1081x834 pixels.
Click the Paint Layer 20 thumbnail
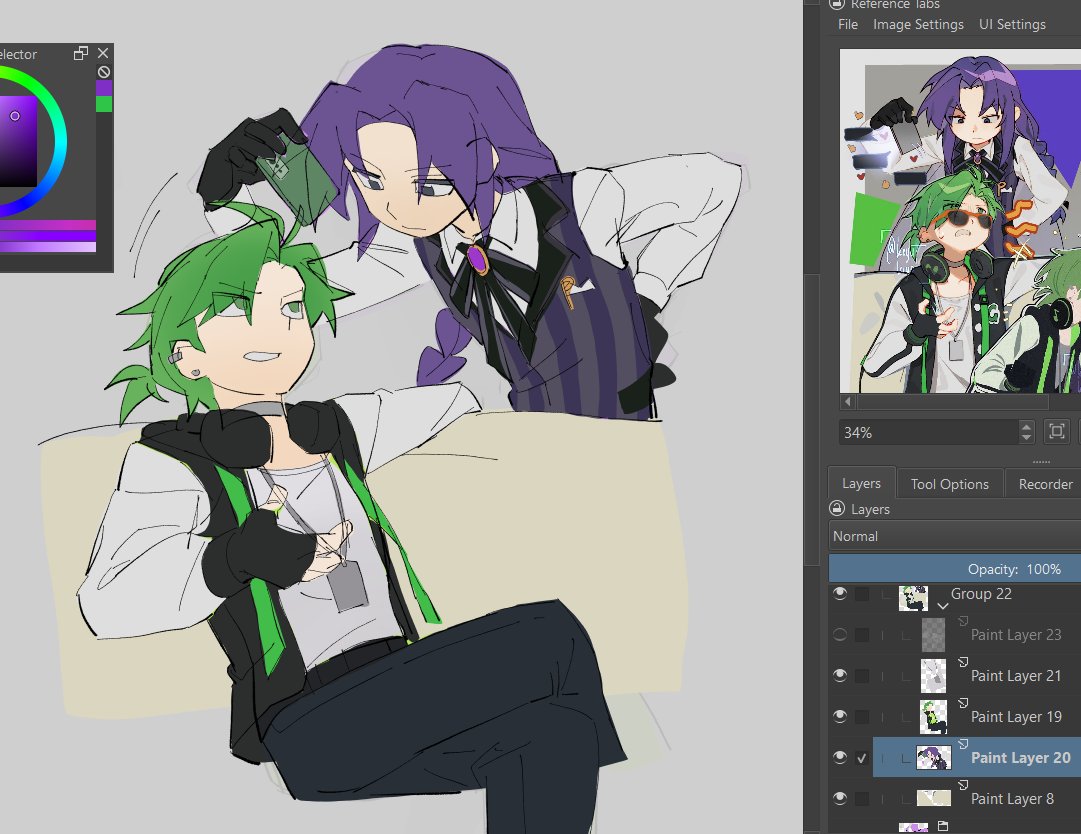[x=933, y=757]
